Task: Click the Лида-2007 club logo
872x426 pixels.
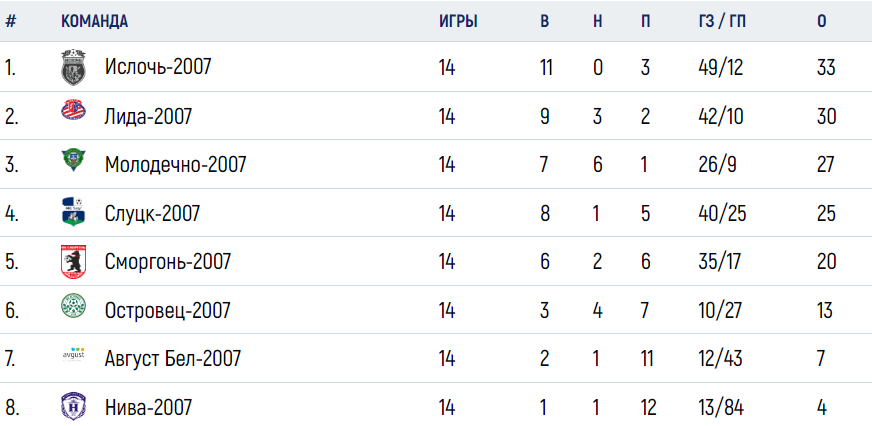Action: point(73,110)
